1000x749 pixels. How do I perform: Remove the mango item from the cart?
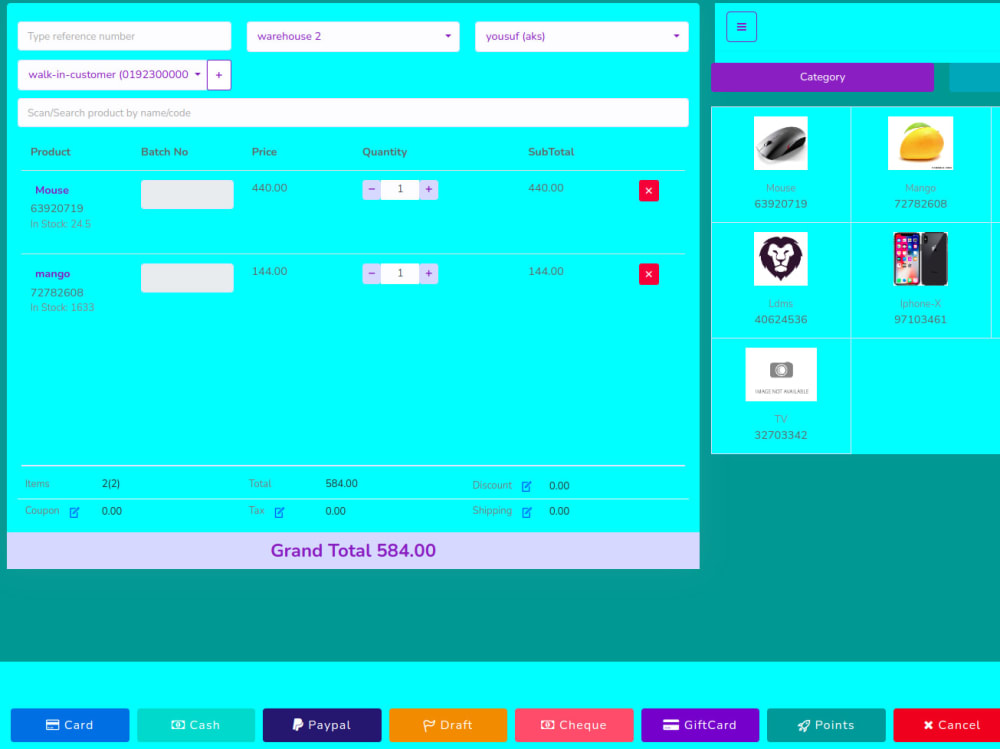point(649,274)
